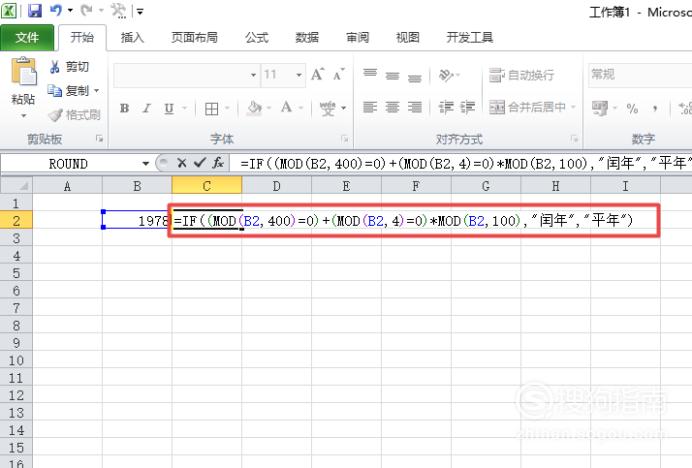This screenshot has width=692, height=468.
Task: Switch to the 公式 ribbon tab
Action: pos(256,38)
